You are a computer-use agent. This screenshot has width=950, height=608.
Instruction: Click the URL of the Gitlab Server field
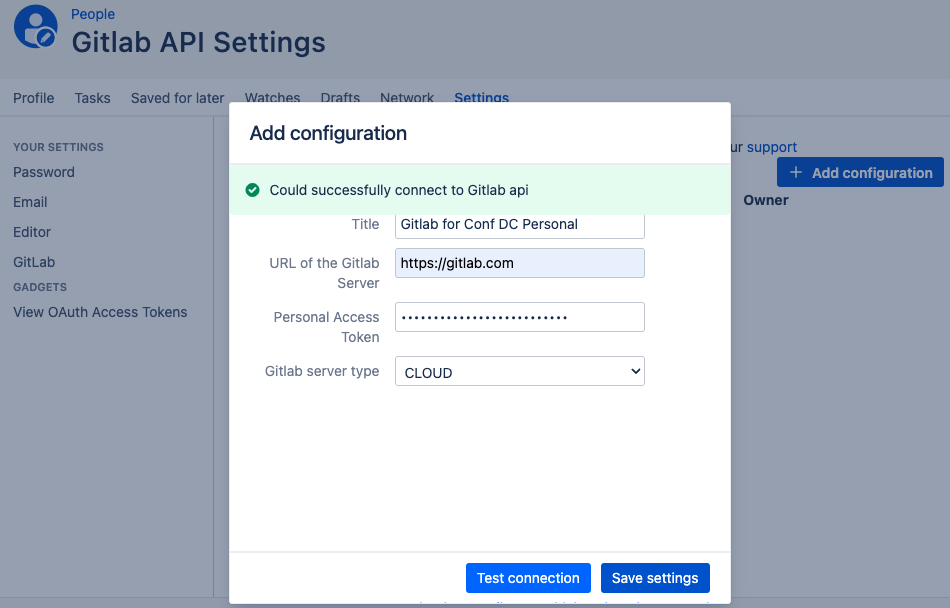520,263
